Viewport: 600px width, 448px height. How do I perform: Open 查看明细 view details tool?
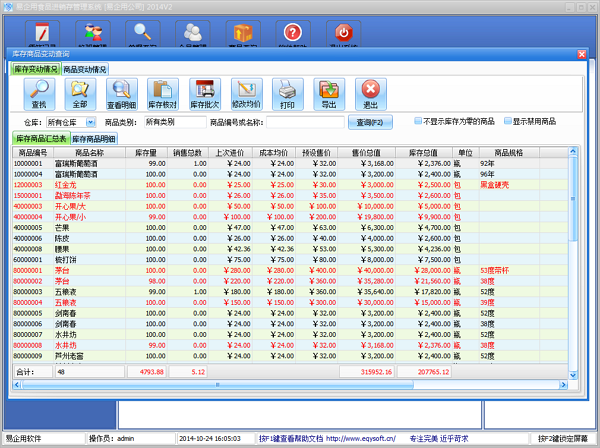(122, 94)
